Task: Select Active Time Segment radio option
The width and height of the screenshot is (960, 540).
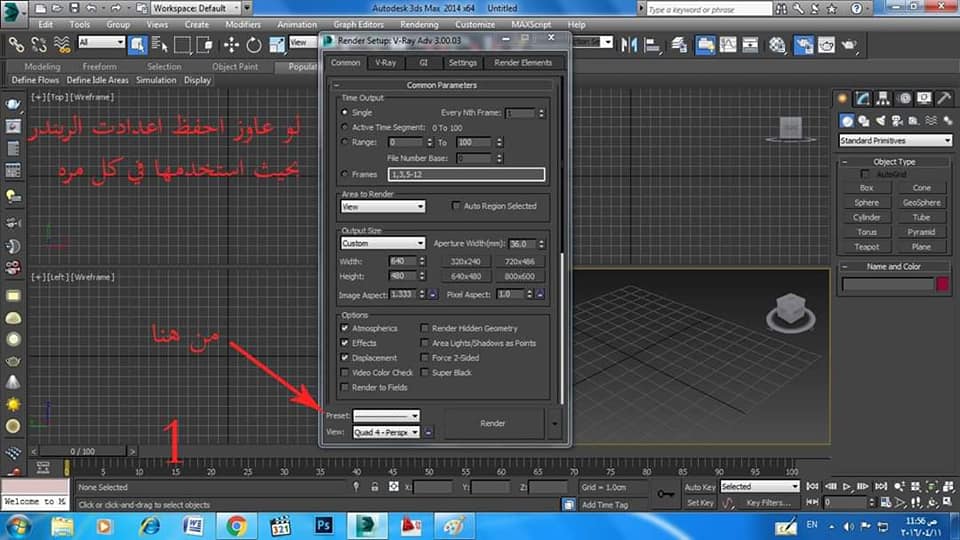Action: 344,127
